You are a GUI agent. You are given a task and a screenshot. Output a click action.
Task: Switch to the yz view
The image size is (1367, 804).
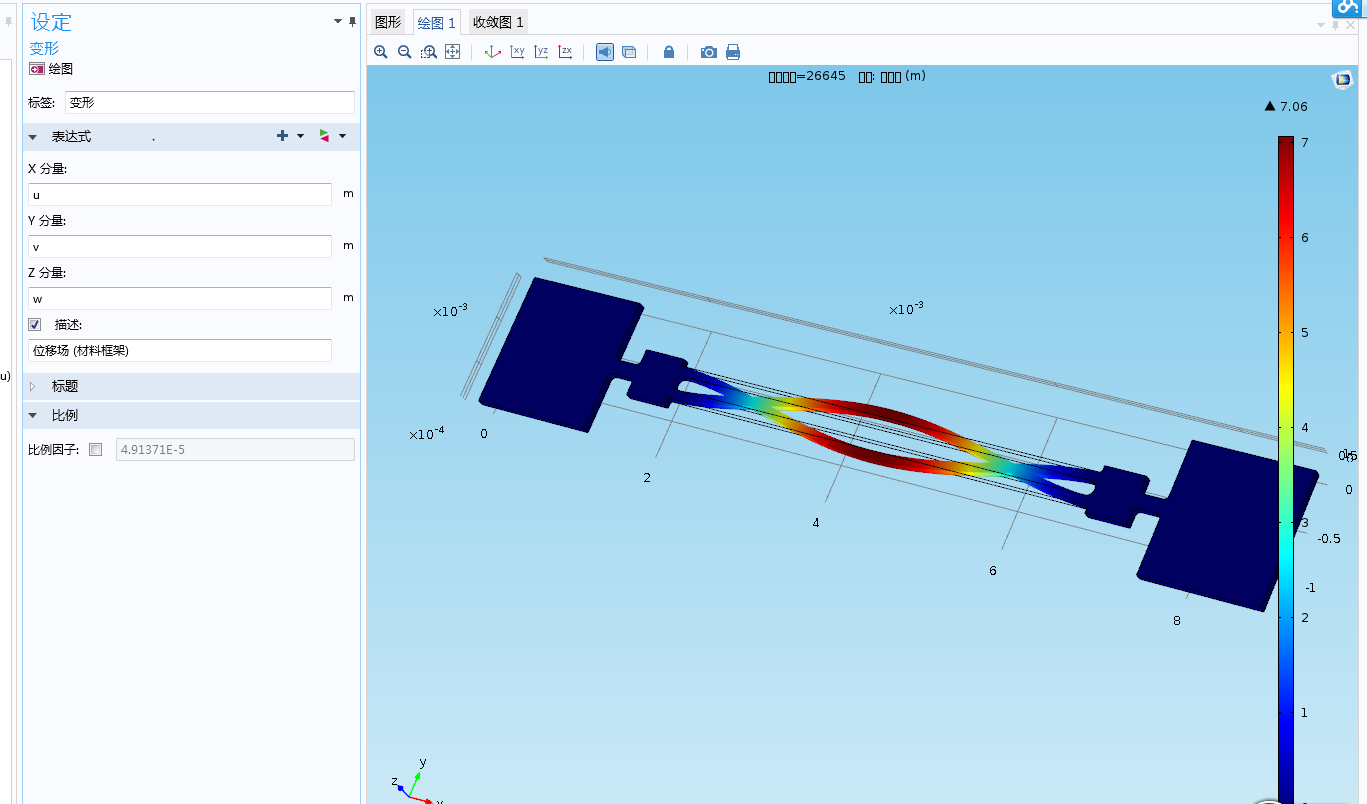[x=541, y=52]
